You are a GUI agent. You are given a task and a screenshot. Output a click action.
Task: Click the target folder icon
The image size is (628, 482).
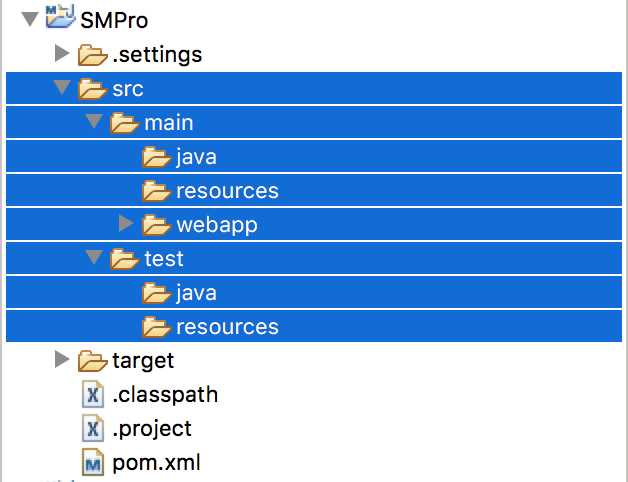click(x=92, y=360)
